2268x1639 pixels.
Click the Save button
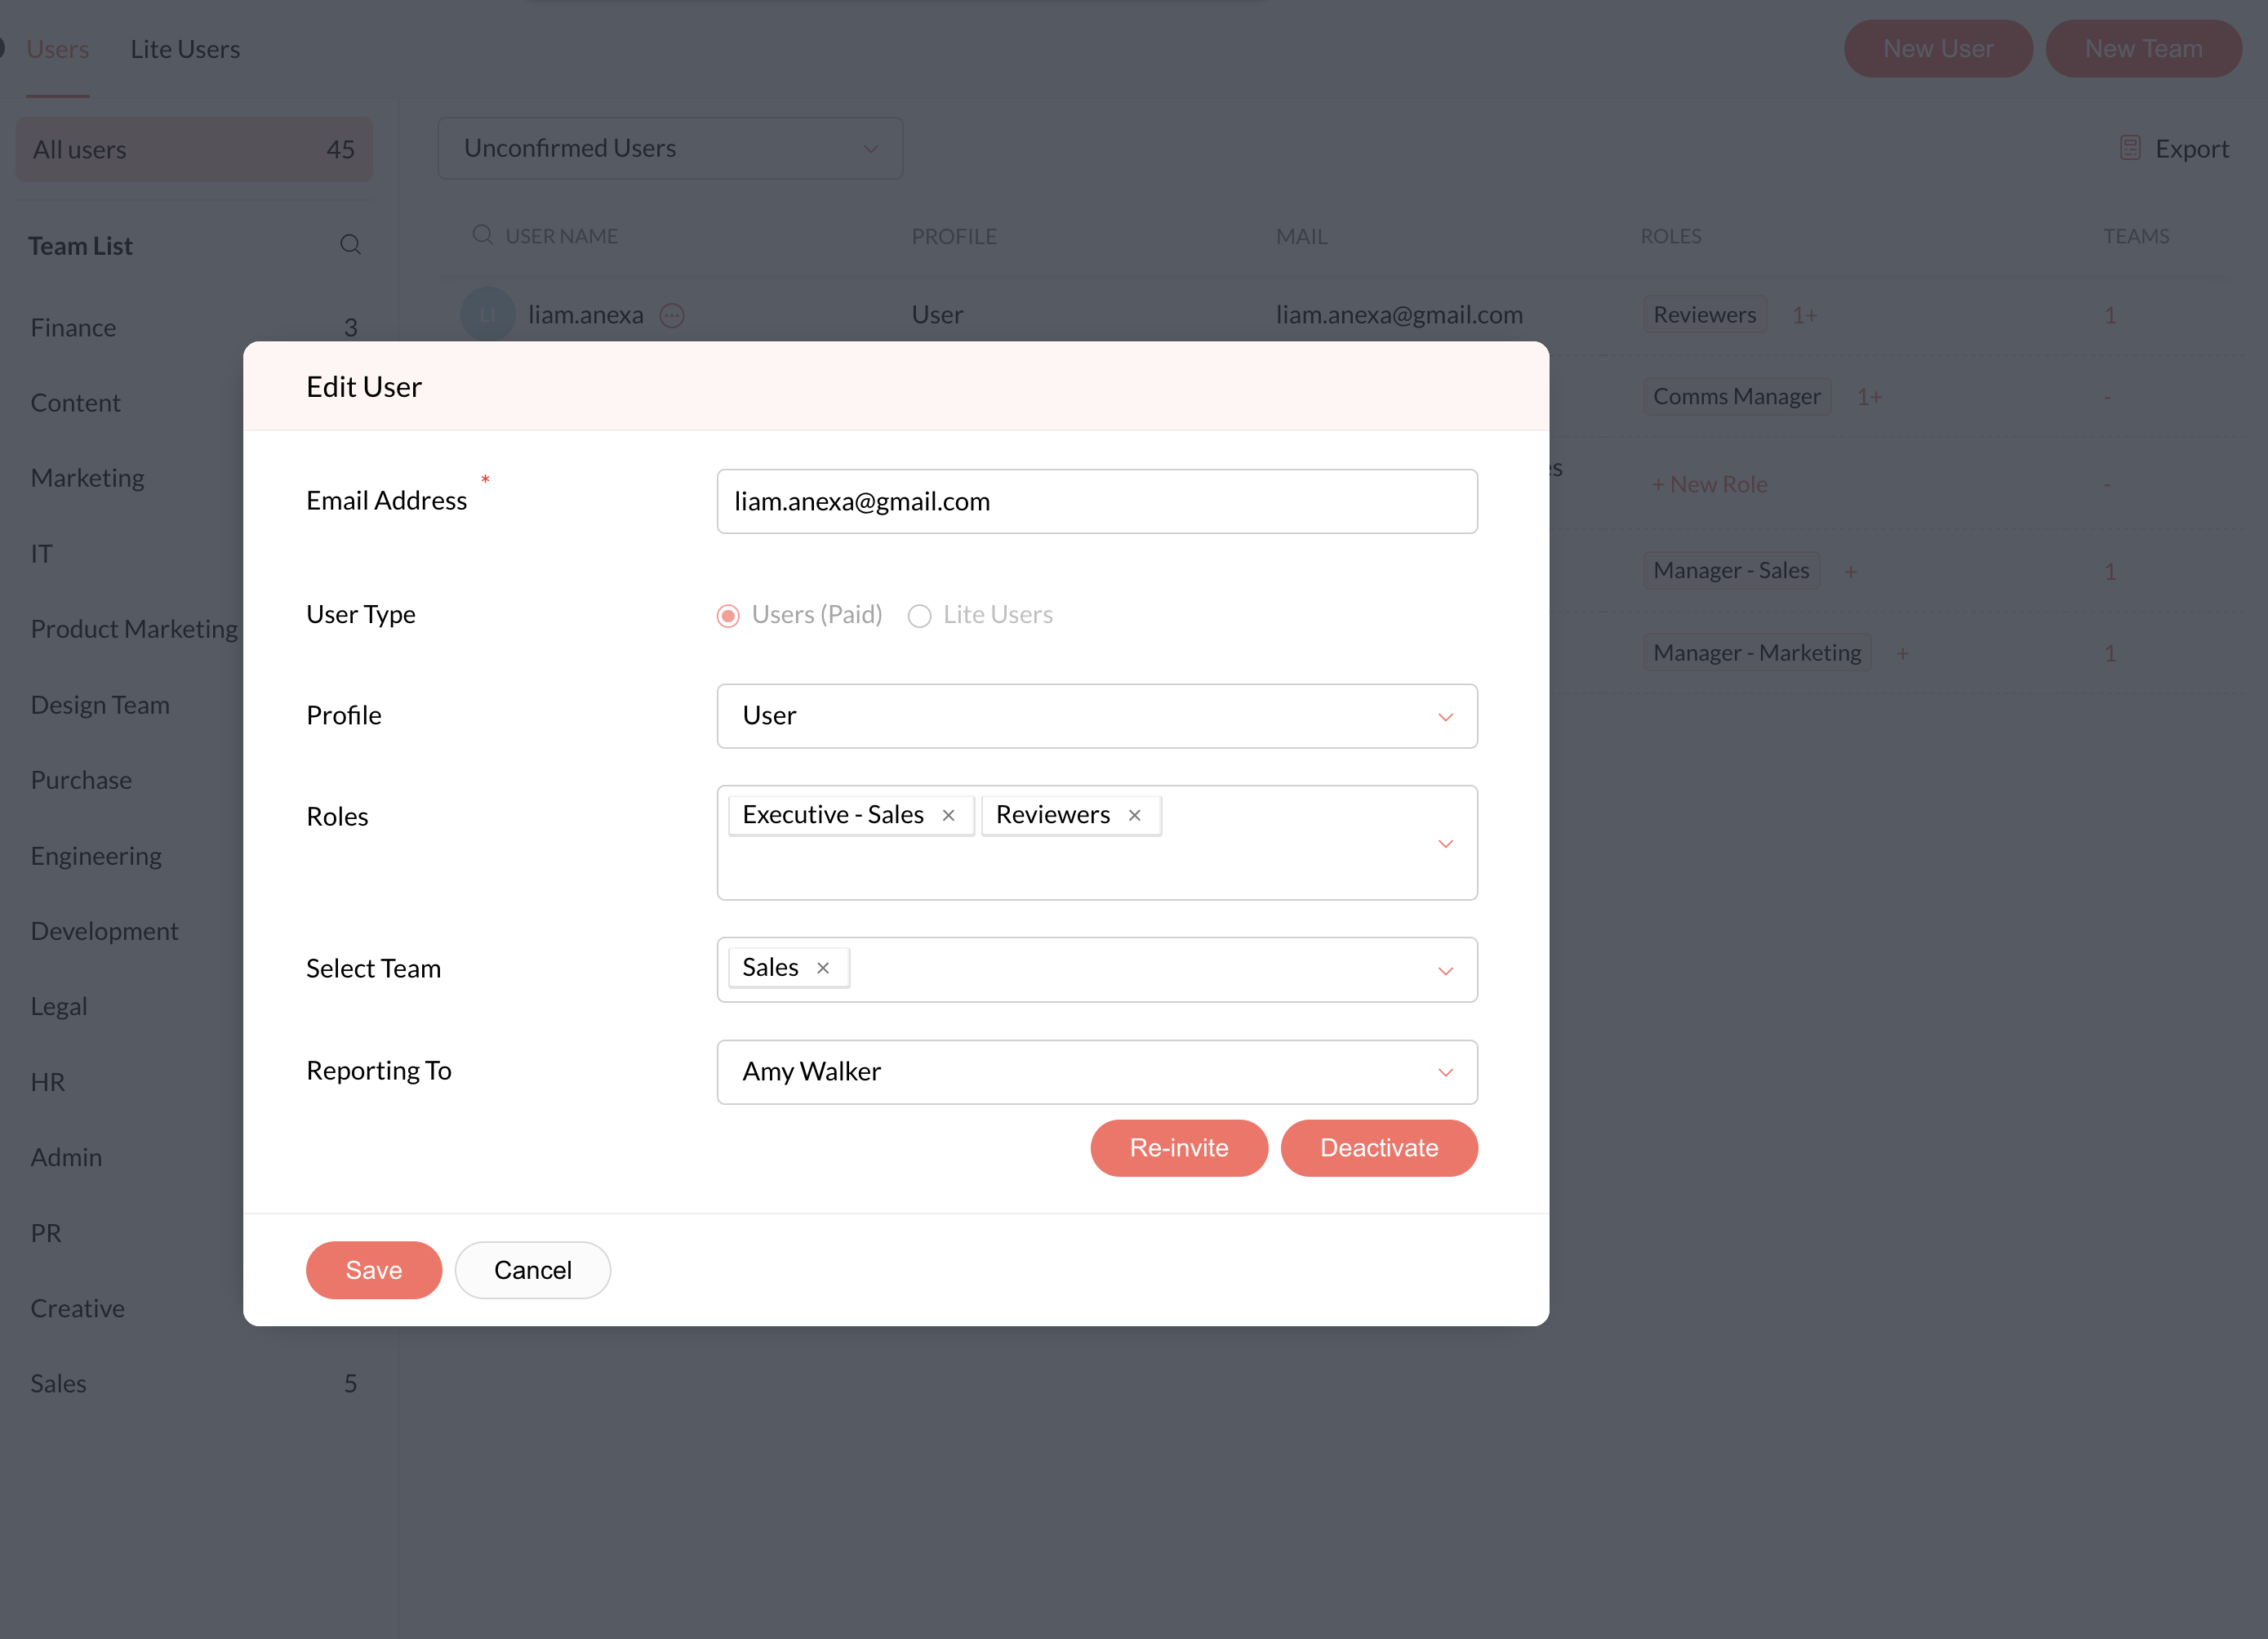coord(373,1270)
